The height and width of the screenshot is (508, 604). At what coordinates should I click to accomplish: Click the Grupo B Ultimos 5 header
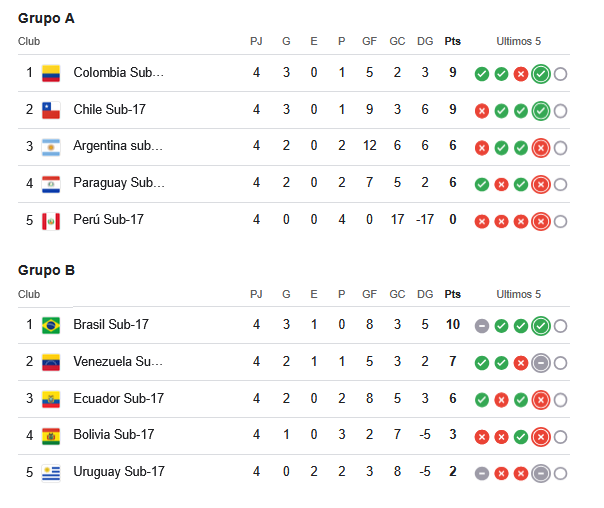point(518,294)
